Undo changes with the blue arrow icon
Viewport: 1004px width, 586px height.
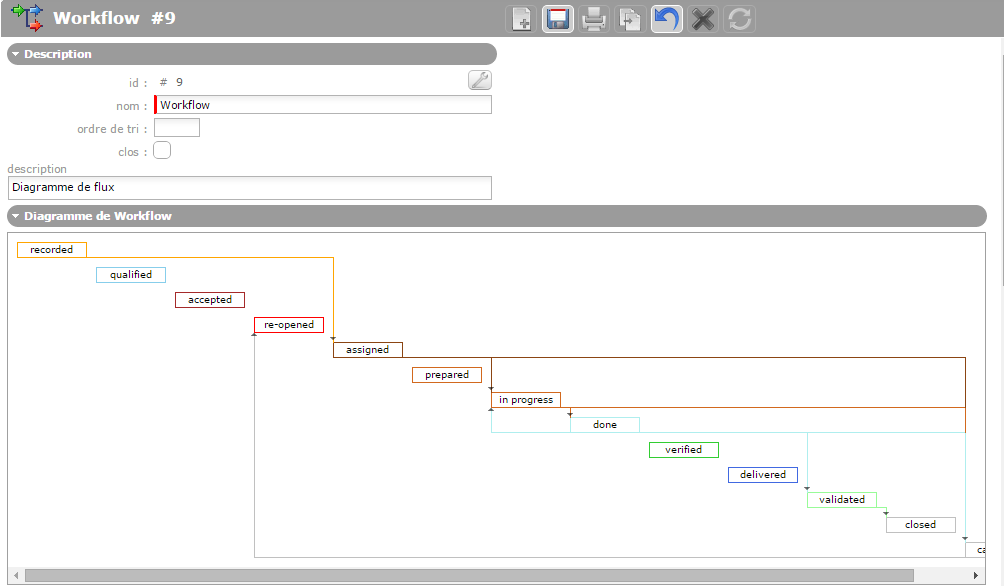pyautogui.click(x=667, y=19)
